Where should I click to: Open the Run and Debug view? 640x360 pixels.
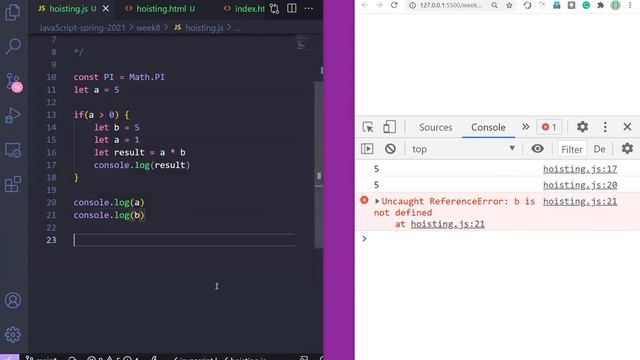click(x=13, y=116)
